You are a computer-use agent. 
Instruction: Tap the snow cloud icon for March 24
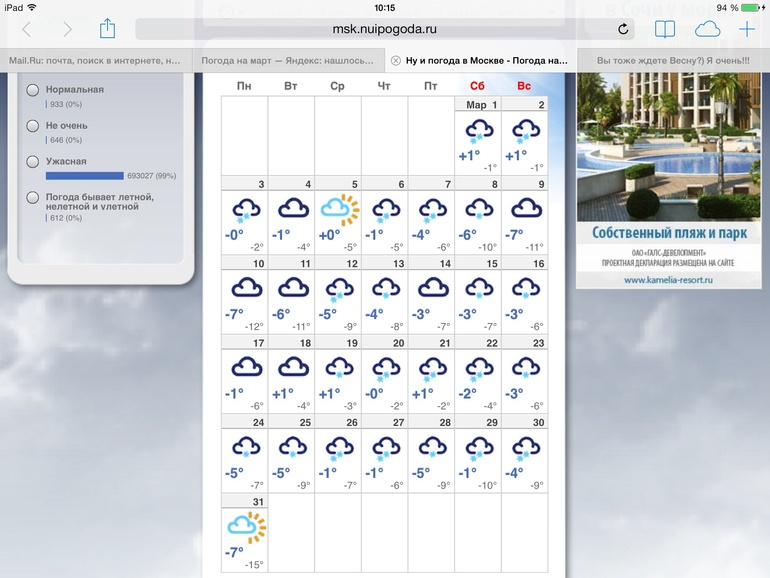click(x=246, y=448)
